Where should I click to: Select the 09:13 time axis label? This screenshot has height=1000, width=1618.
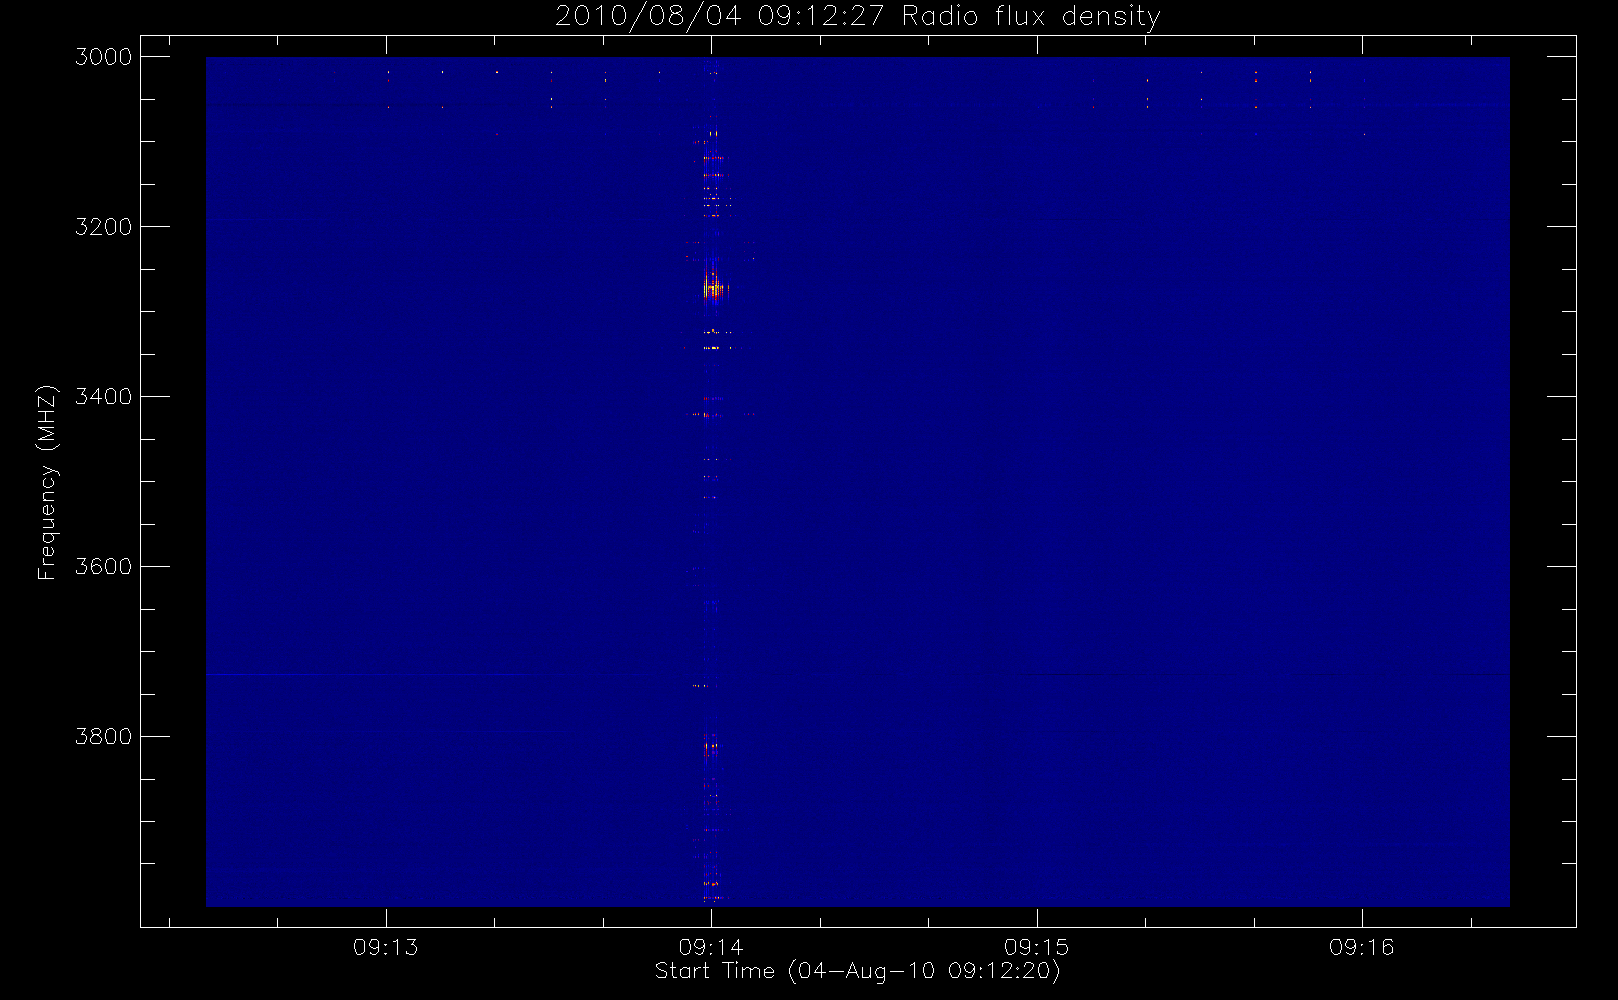pyautogui.click(x=386, y=947)
